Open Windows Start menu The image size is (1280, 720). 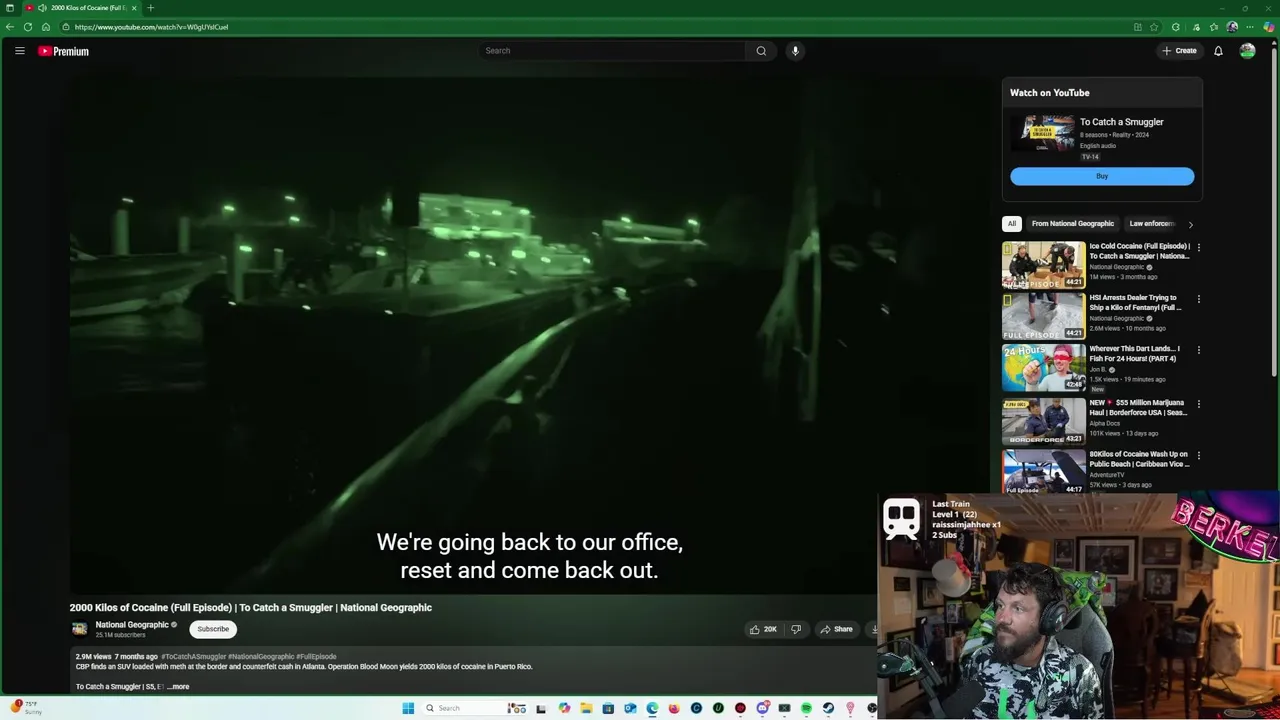408,708
